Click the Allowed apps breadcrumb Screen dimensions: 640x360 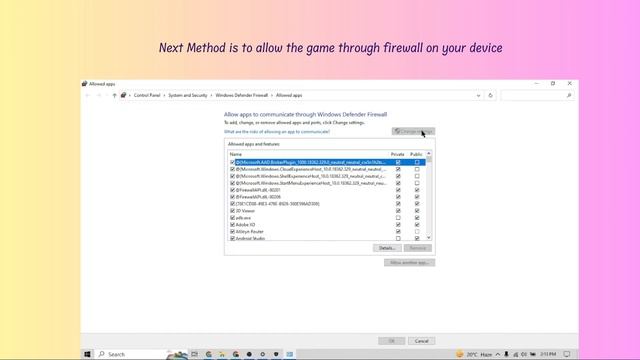pos(289,96)
